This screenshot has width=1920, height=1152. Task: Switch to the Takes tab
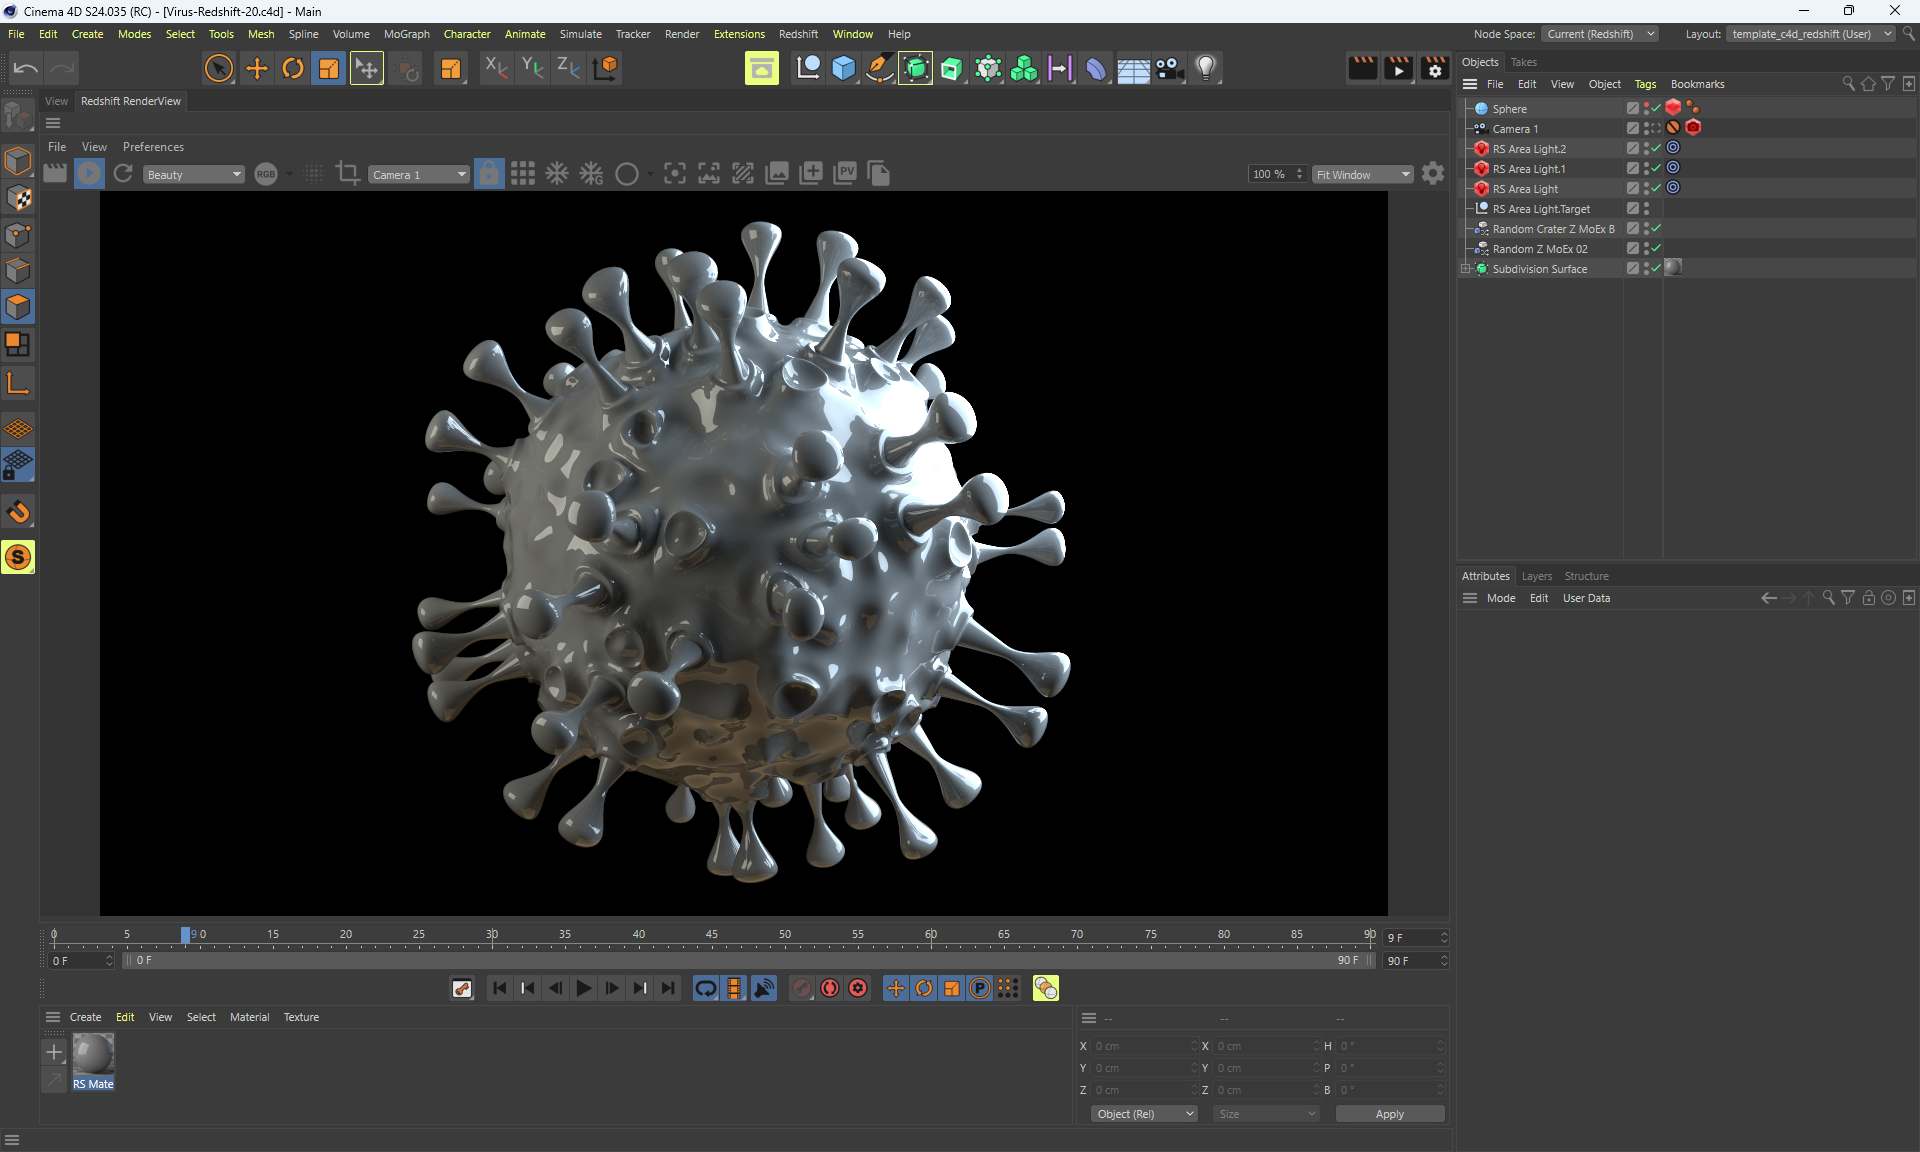pyautogui.click(x=1523, y=62)
